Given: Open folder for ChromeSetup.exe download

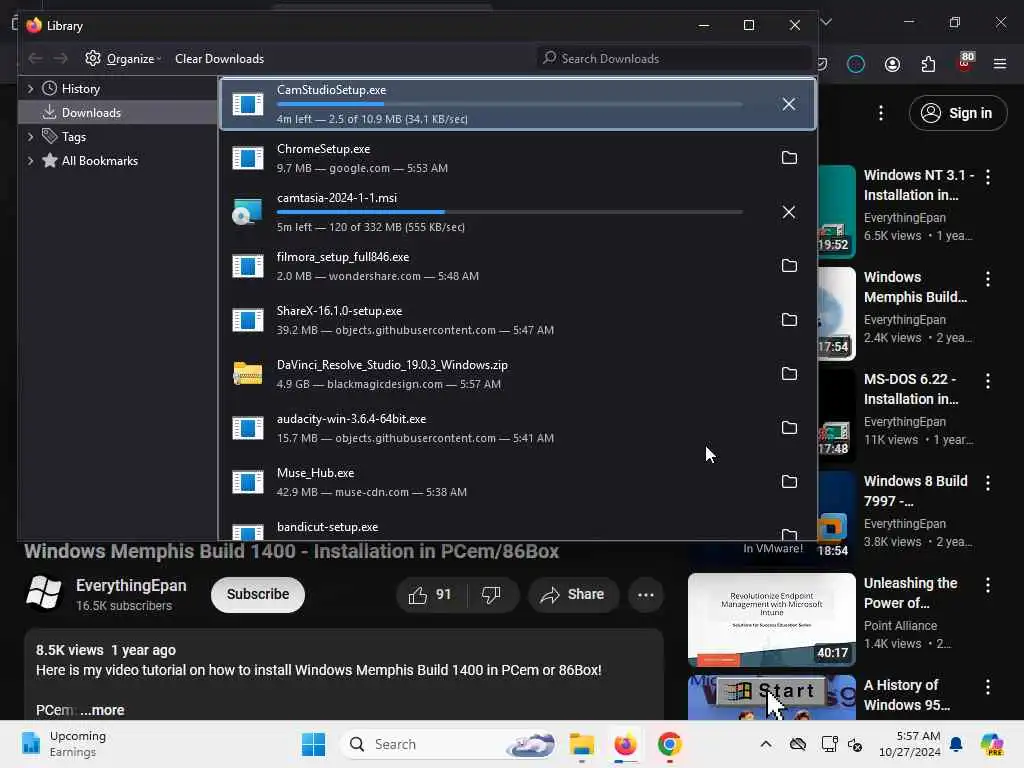Looking at the screenshot, I should 789,157.
